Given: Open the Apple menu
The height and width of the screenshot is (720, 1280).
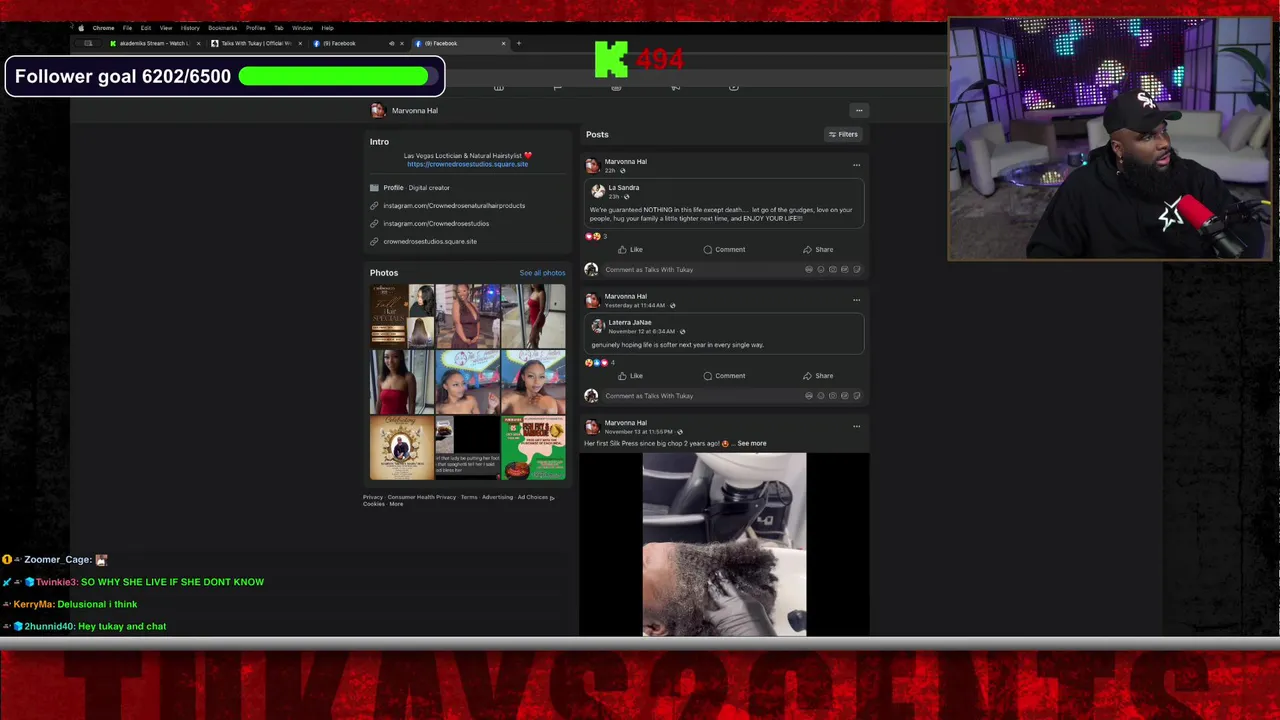Looking at the screenshot, I should click(x=81, y=28).
